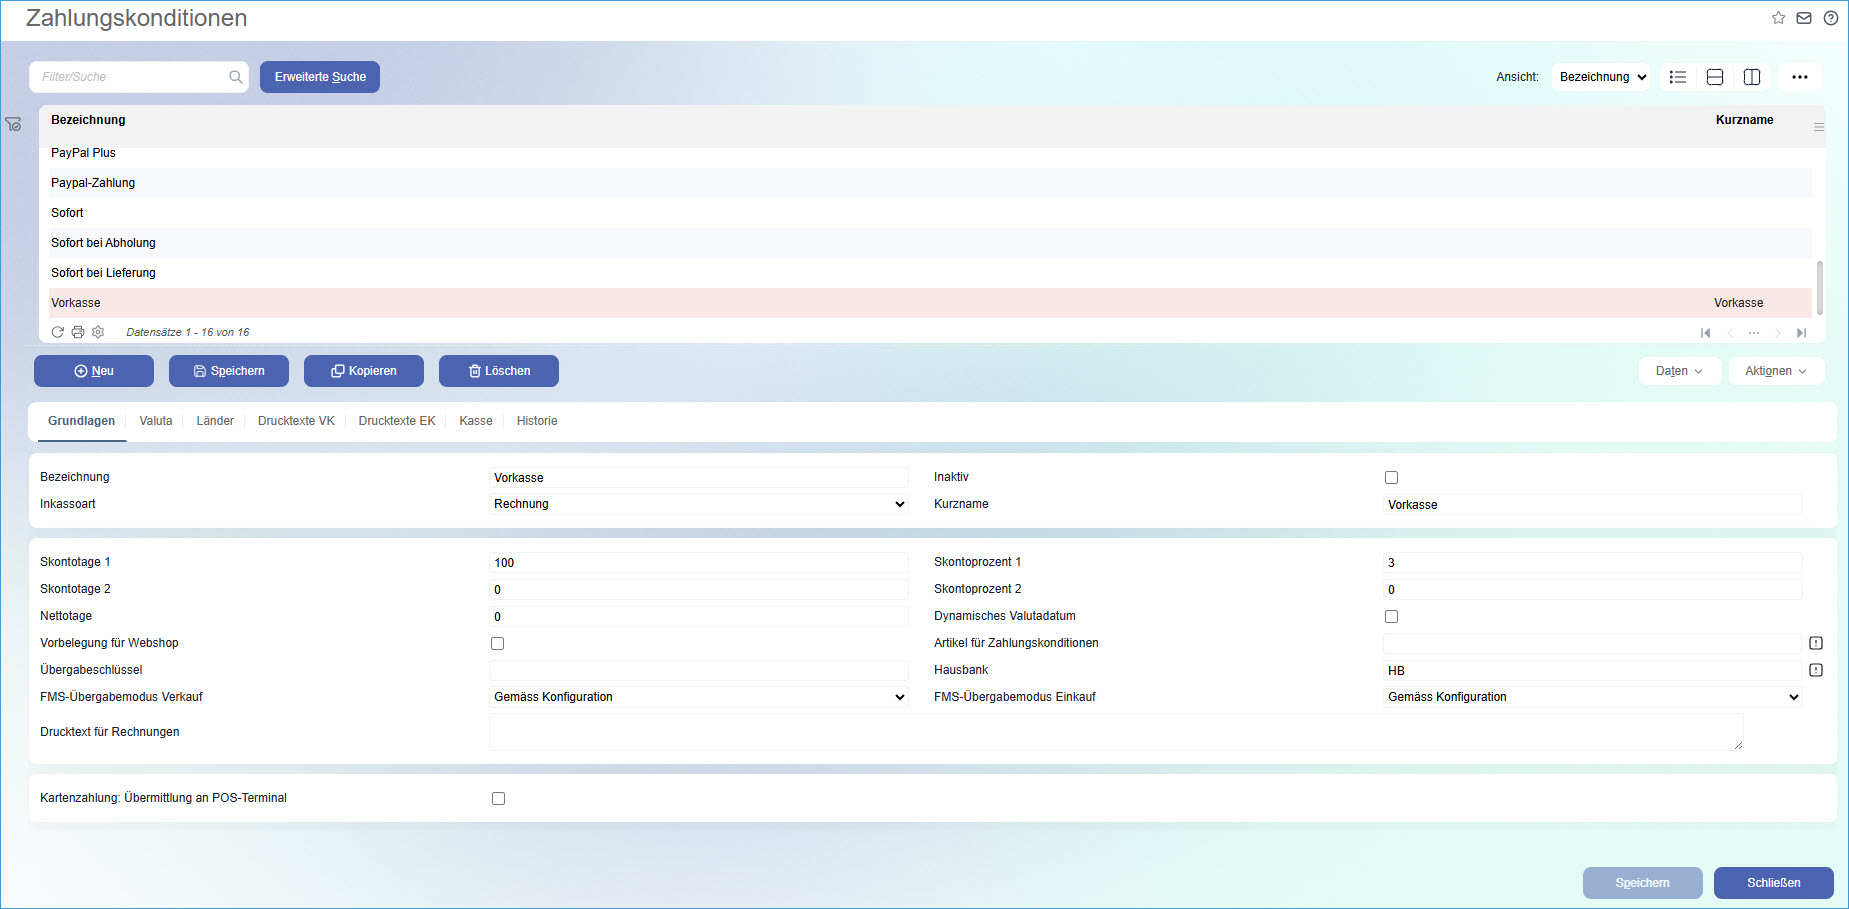Open the Drucktexte VK tab

296,421
